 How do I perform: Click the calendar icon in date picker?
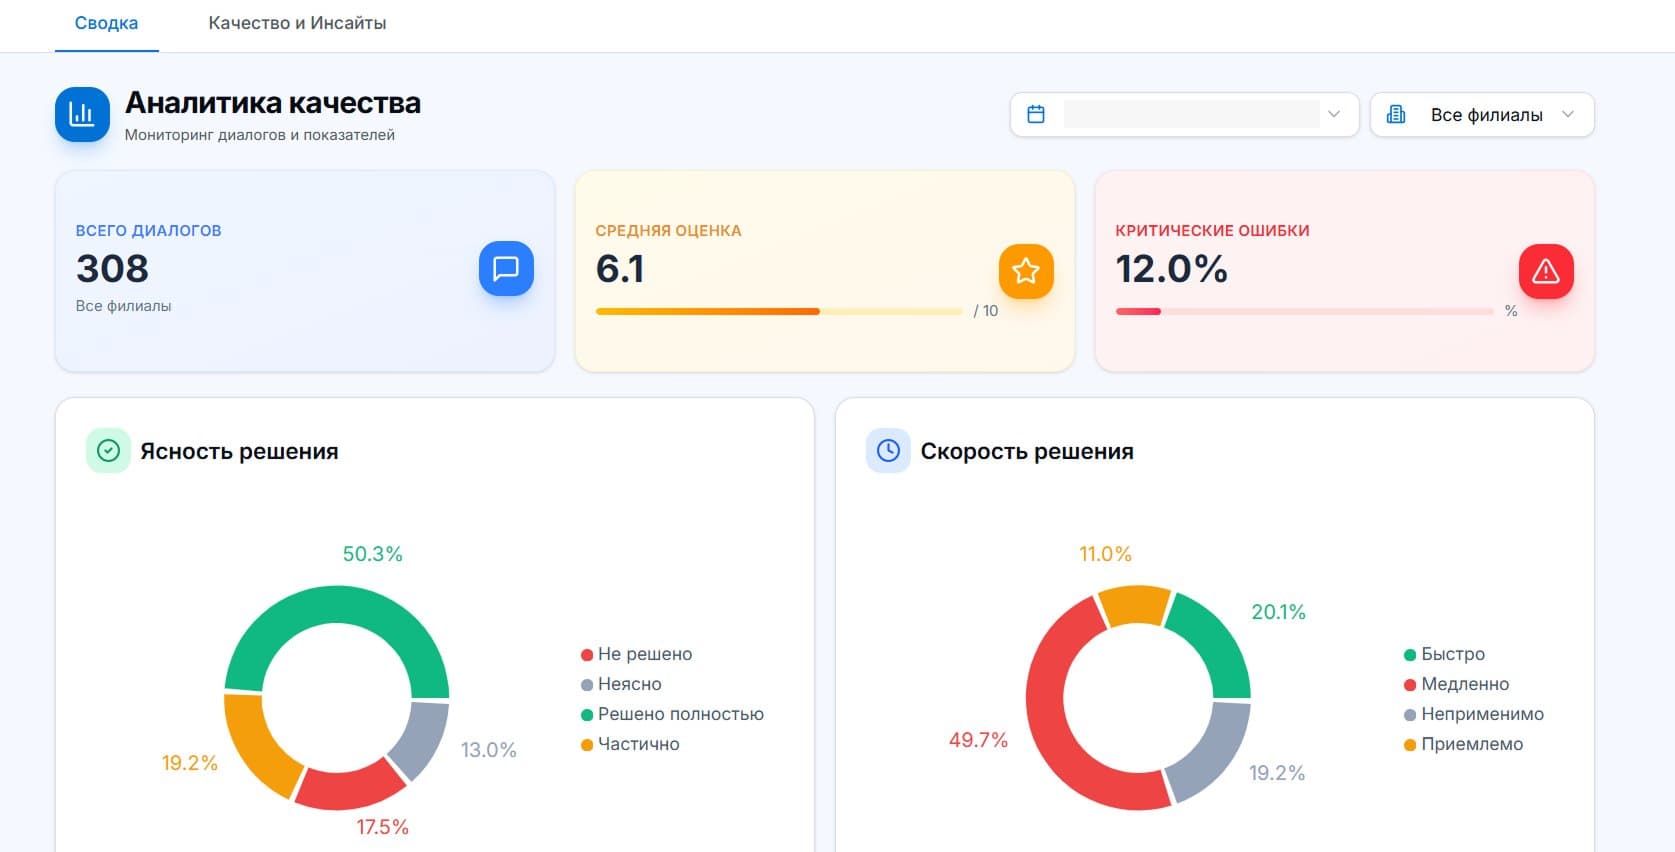coord(1036,115)
